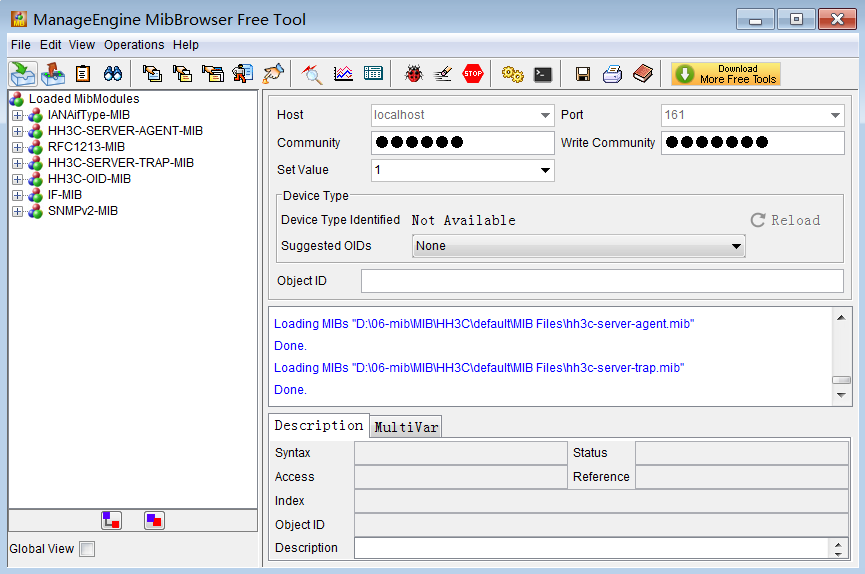Expand the SNMPv2-MIB tree node
The height and width of the screenshot is (574, 865).
click(18, 211)
